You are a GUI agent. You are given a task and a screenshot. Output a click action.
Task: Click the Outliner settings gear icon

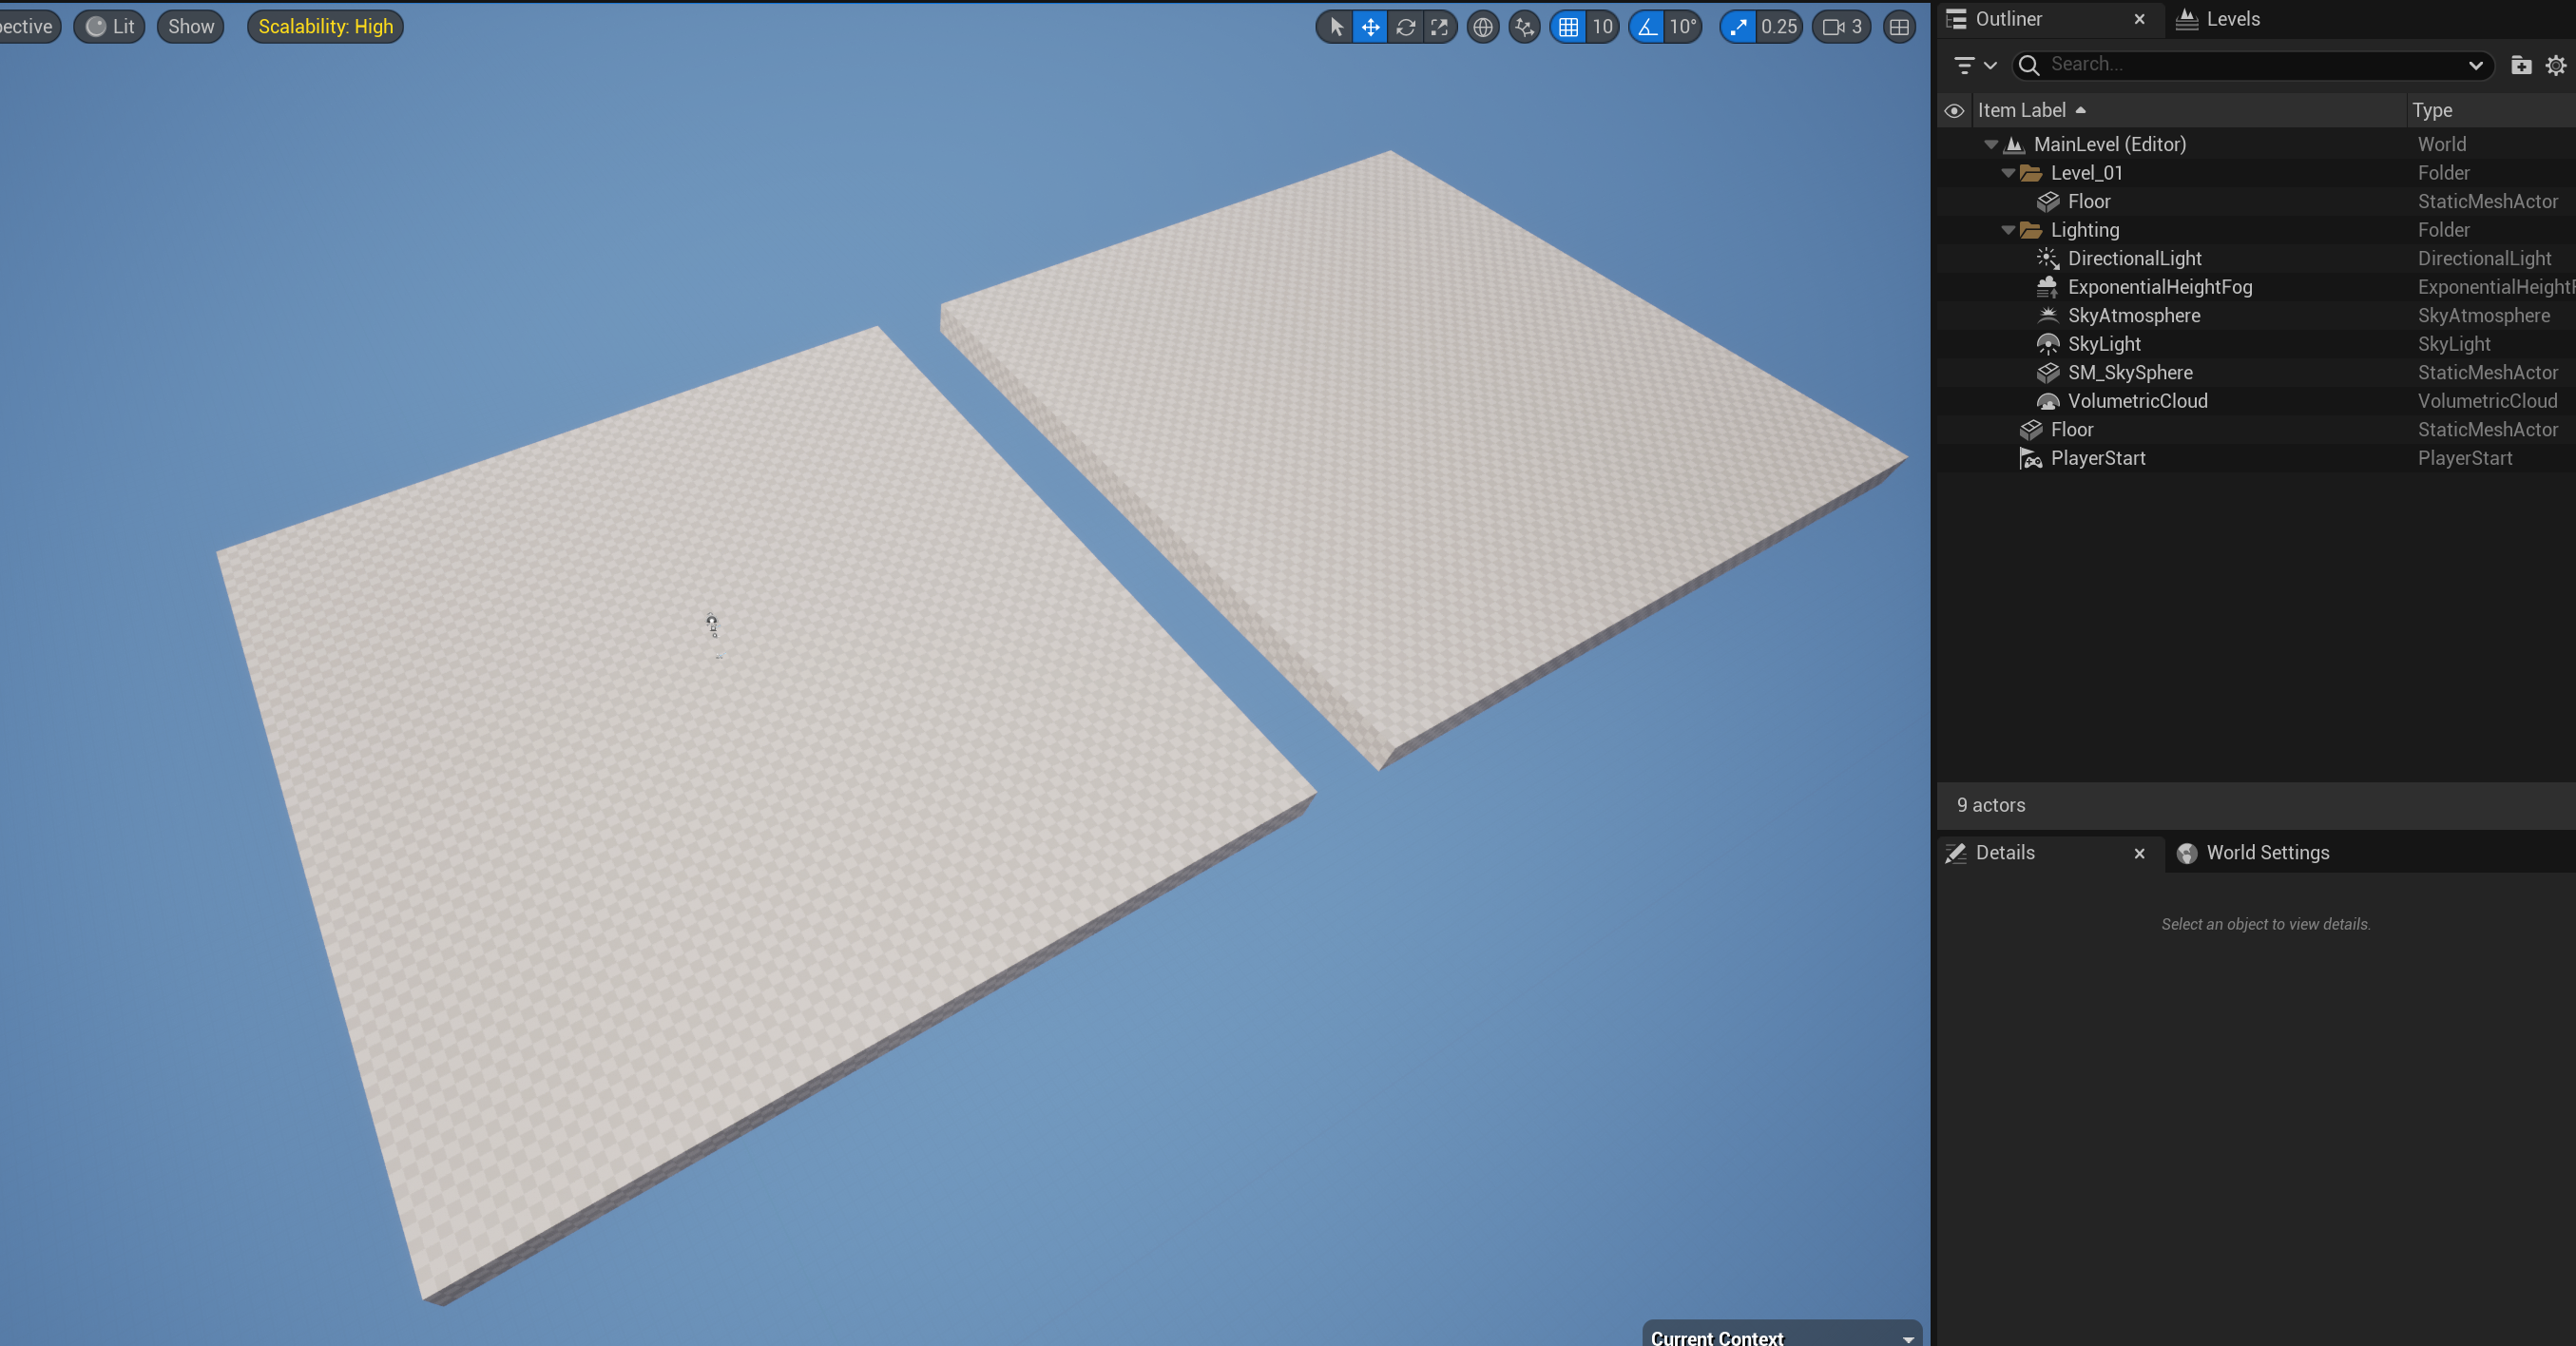coord(2555,65)
